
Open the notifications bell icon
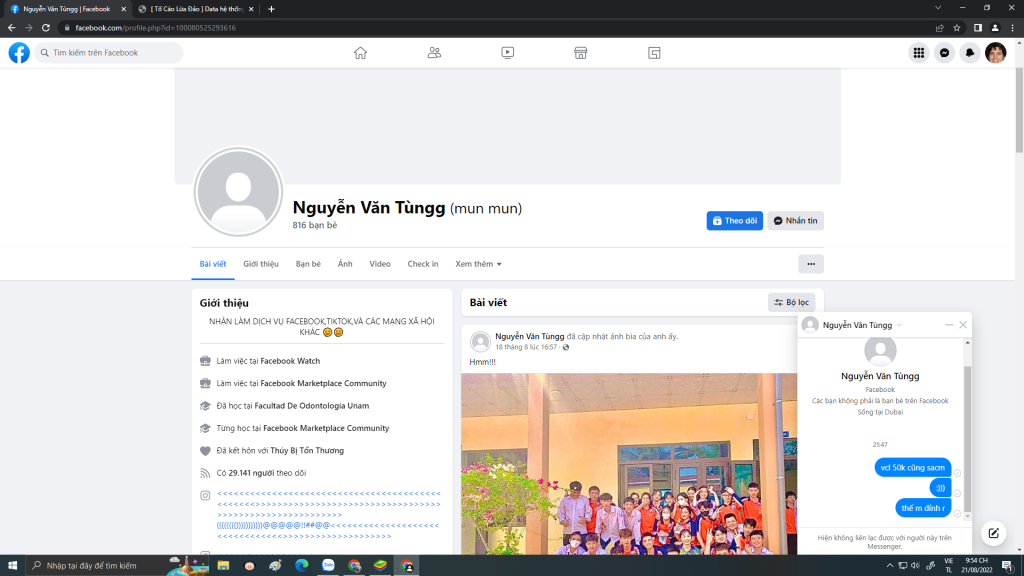[x=969, y=53]
